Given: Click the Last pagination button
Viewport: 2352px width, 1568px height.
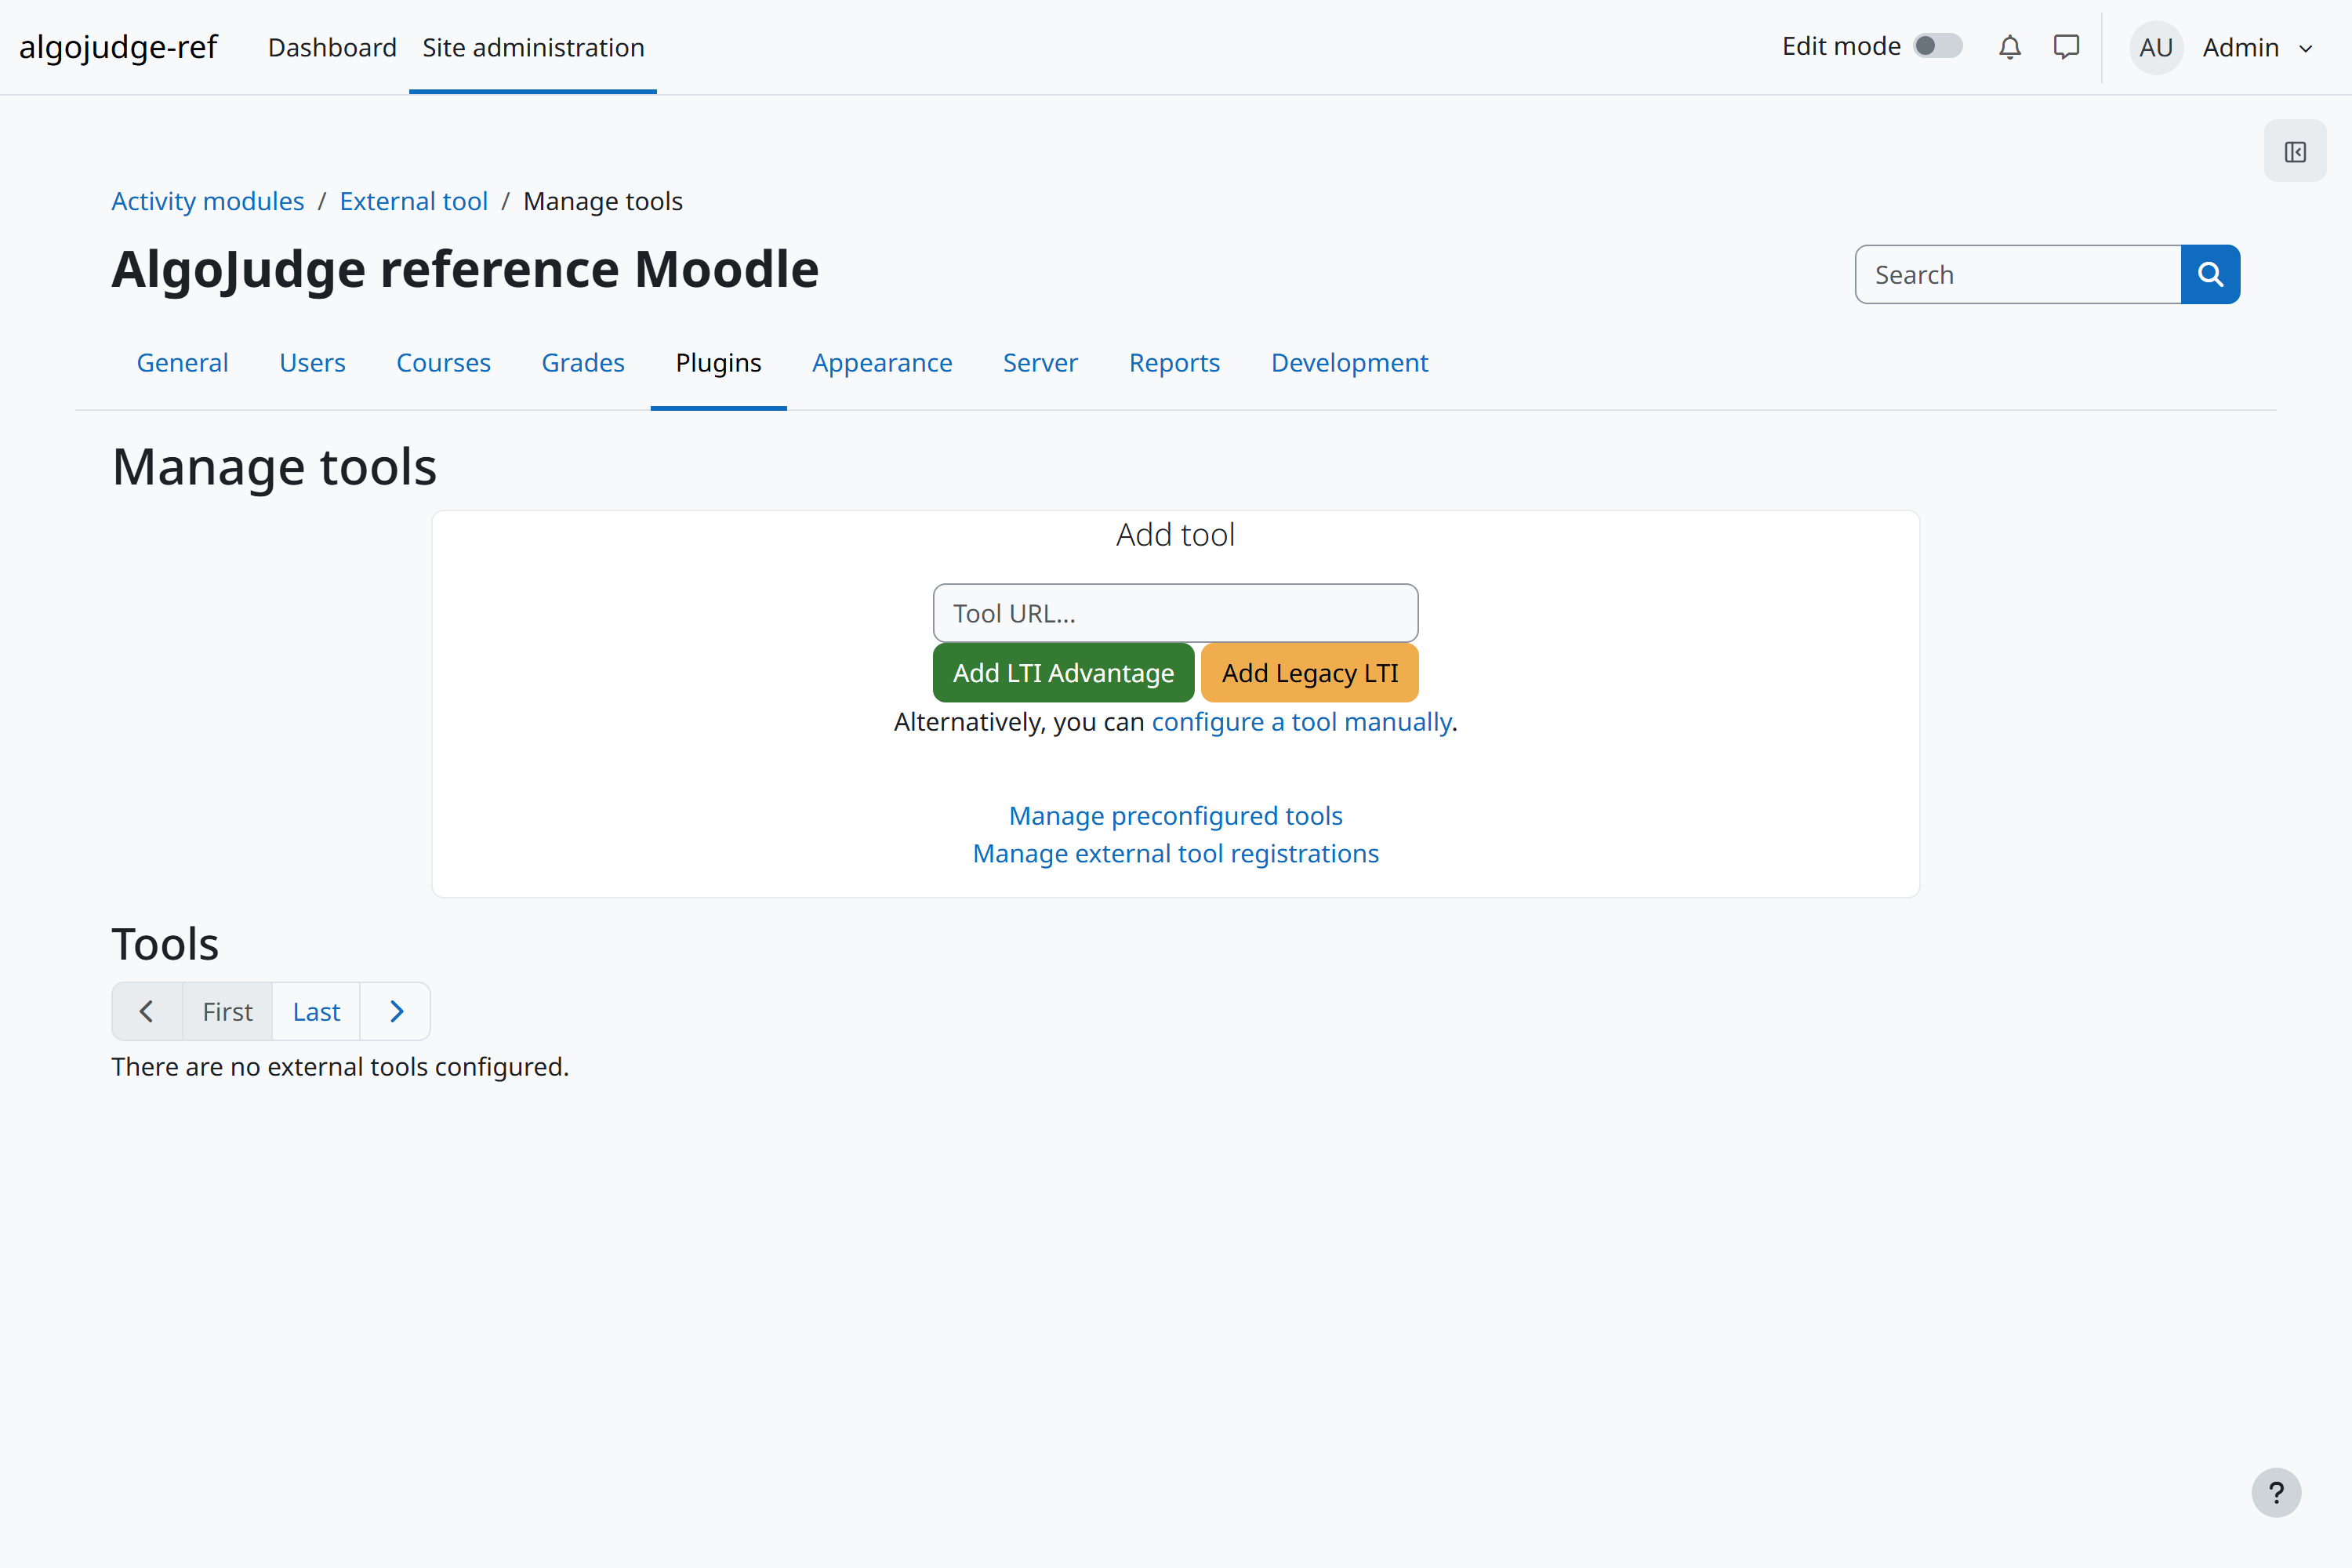Looking at the screenshot, I should (316, 1011).
